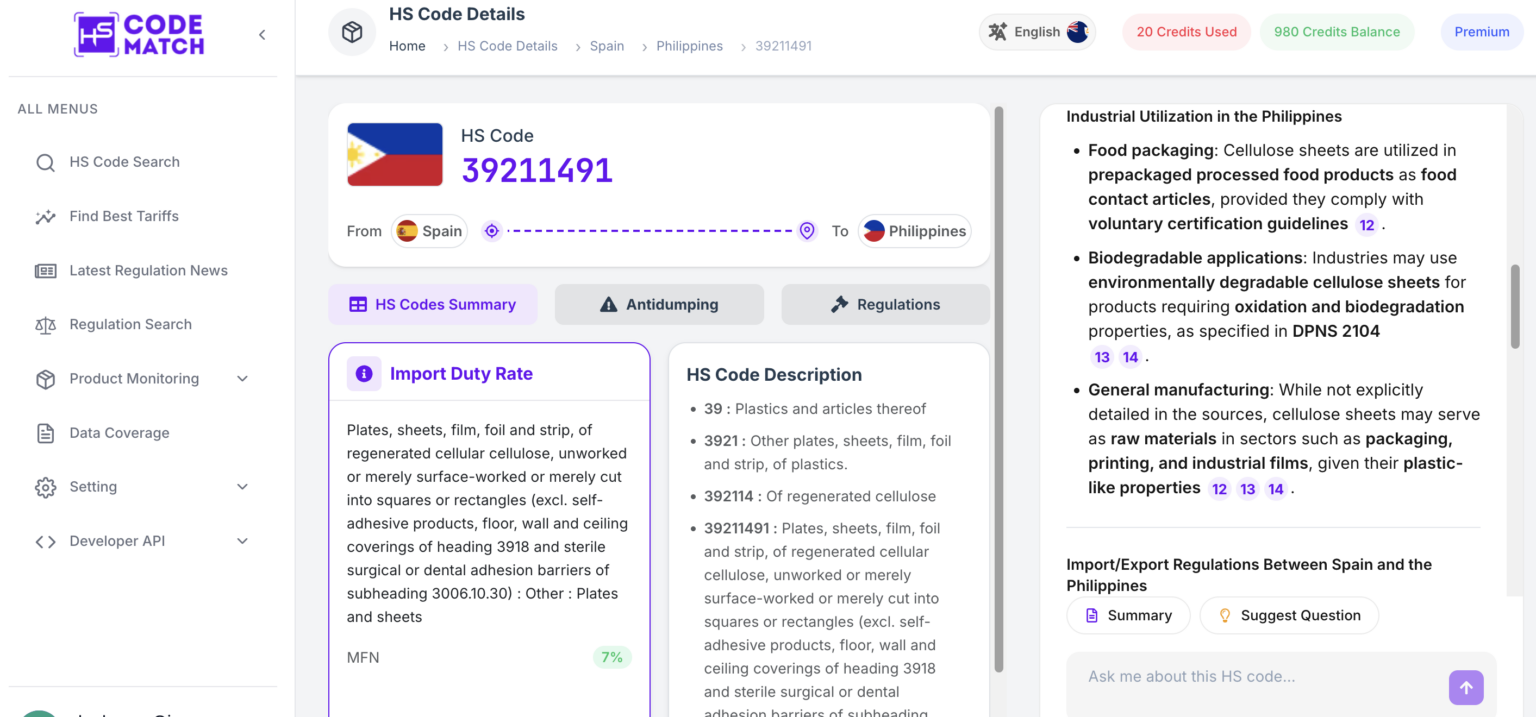Click the 980 Credits Balance badge
This screenshot has width=1536, height=717.
pos(1337,32)
